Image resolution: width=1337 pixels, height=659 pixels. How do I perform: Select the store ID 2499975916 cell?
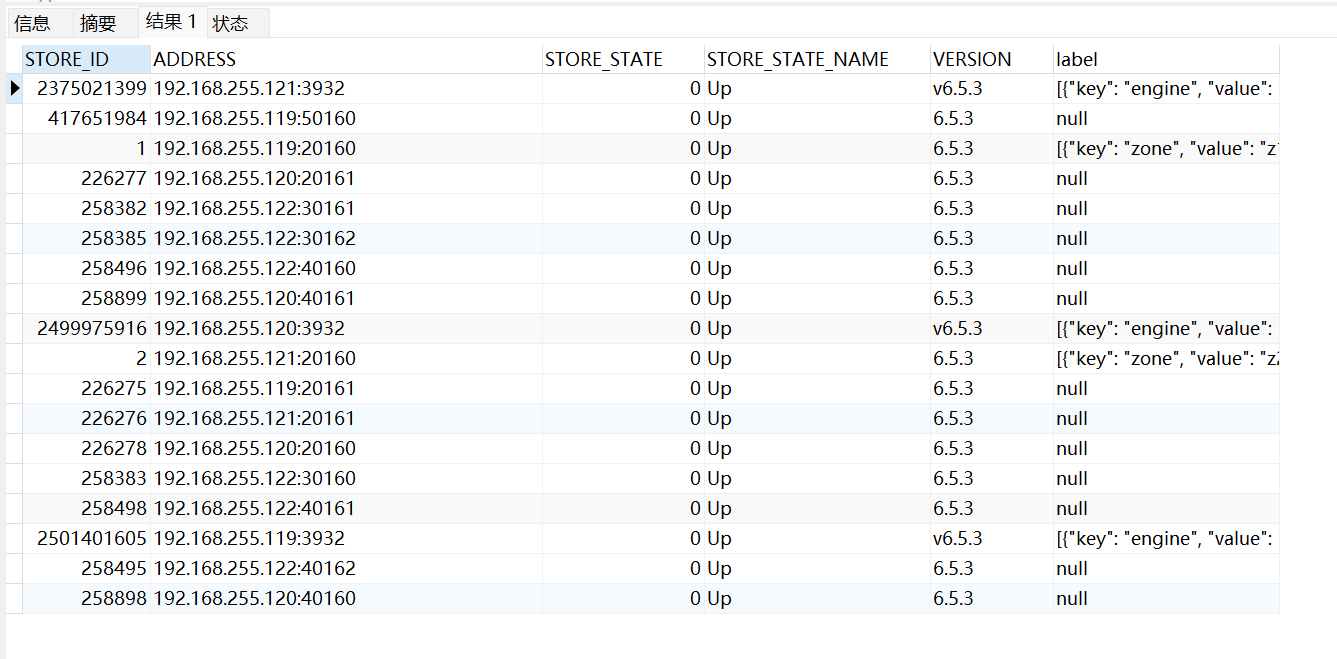tap(92, 329)
